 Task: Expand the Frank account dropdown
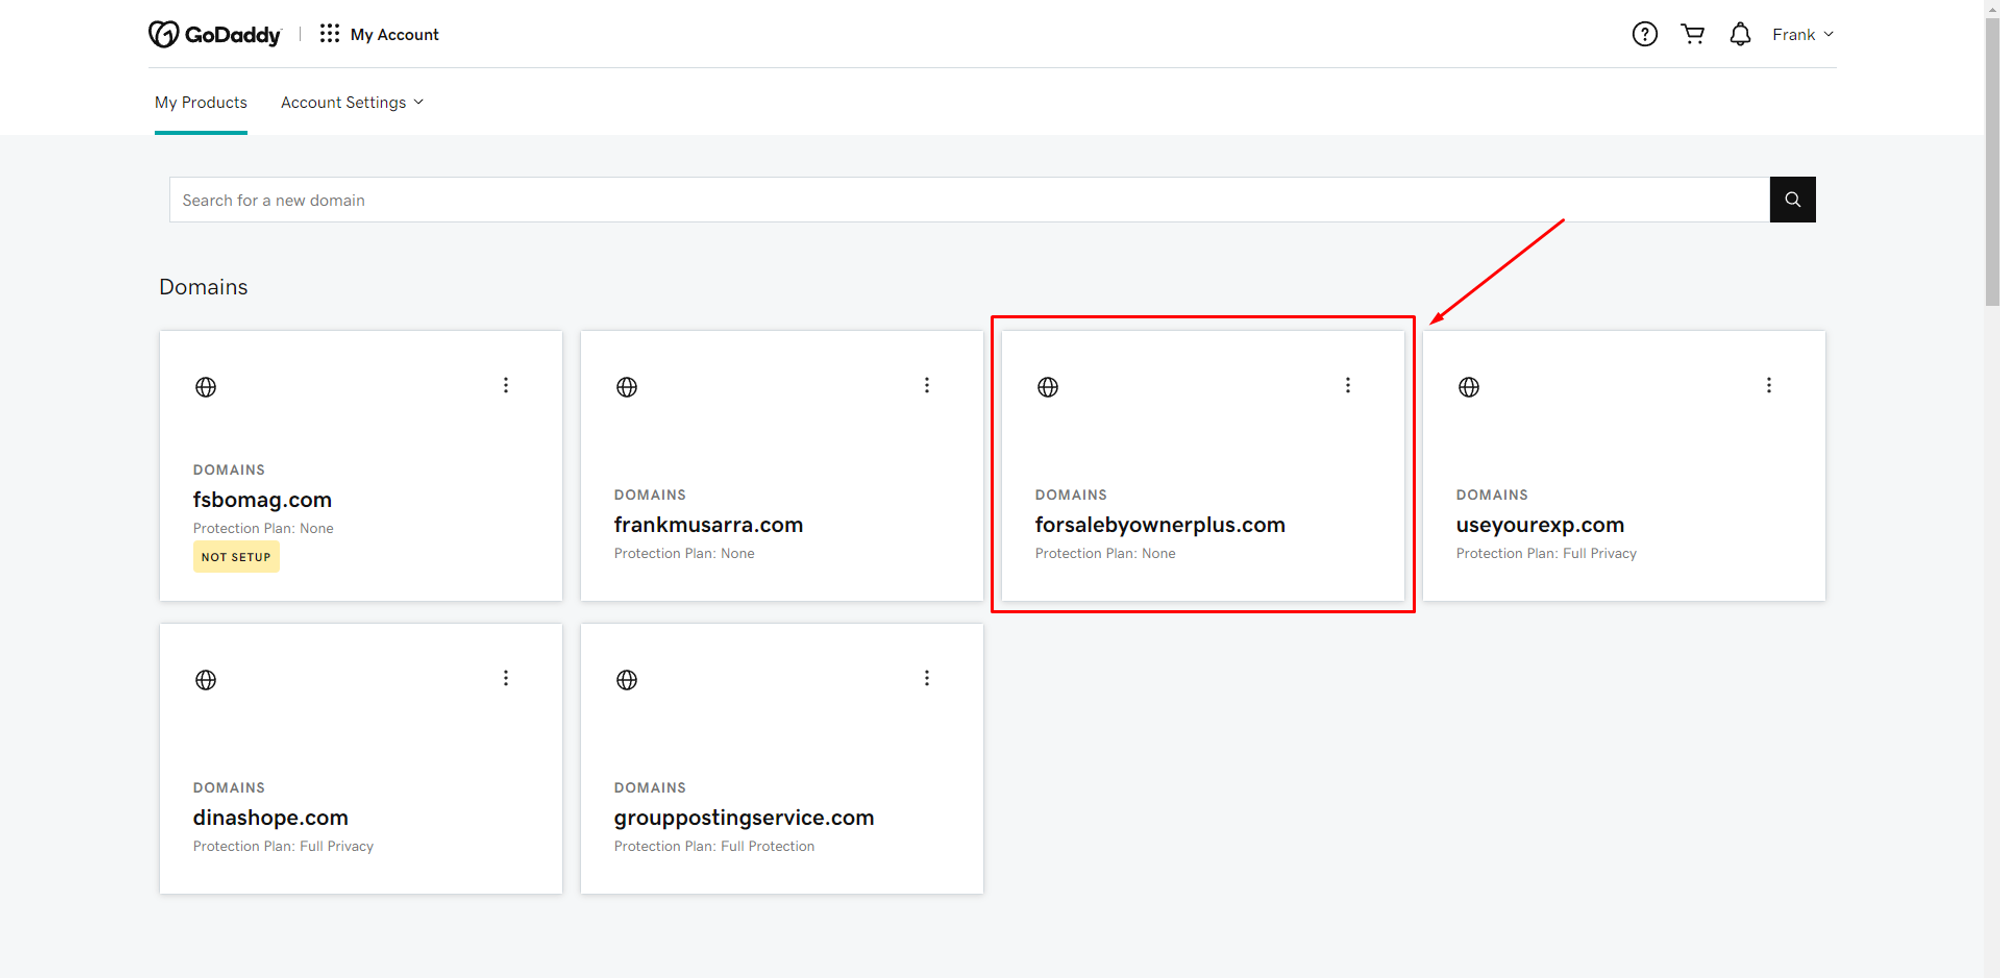(1803, 34)
